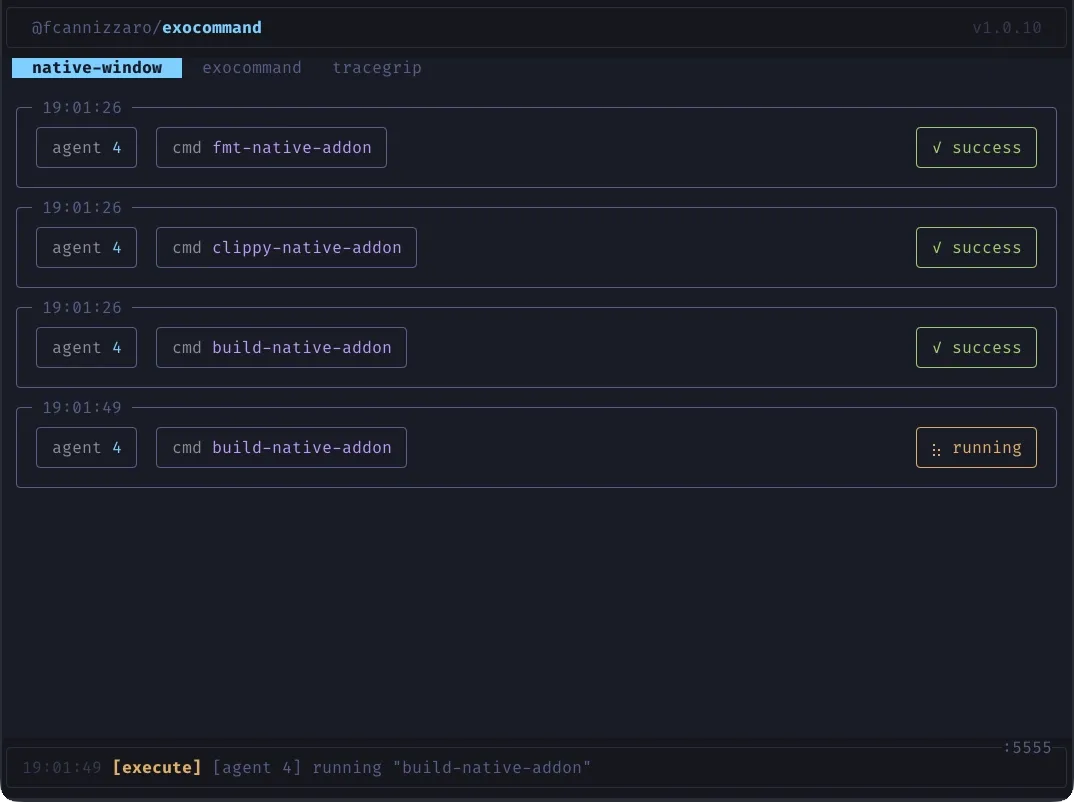Click the @fcannizzaro/exocommand title link
1074x802 pixels.
[x=146, y=27]
